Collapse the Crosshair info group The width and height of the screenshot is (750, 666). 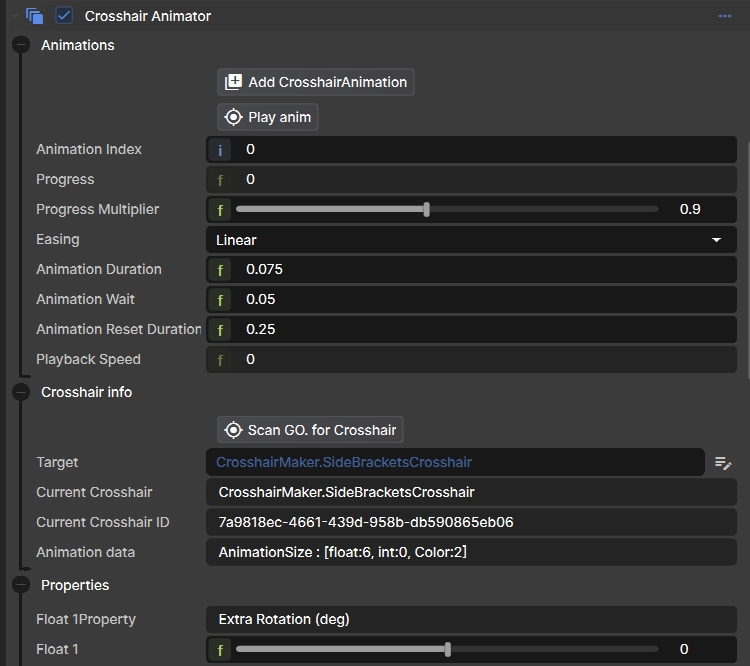pyautogui.click(x=21, y=392)
